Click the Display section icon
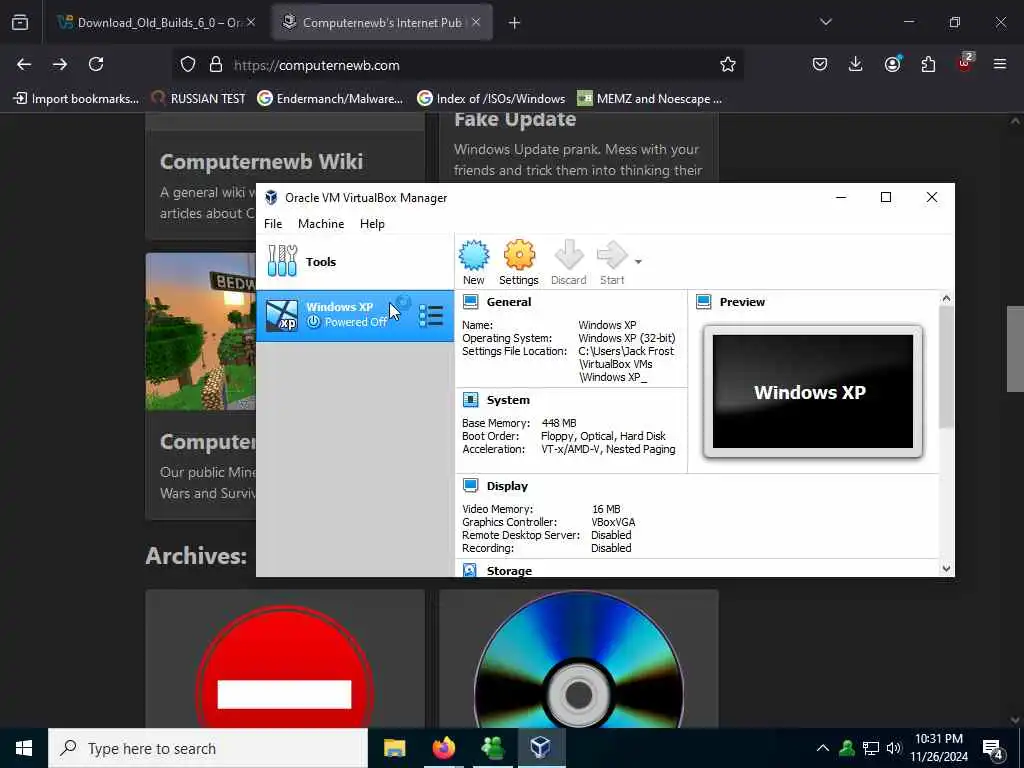1024x768 pixels. [470, 485]
